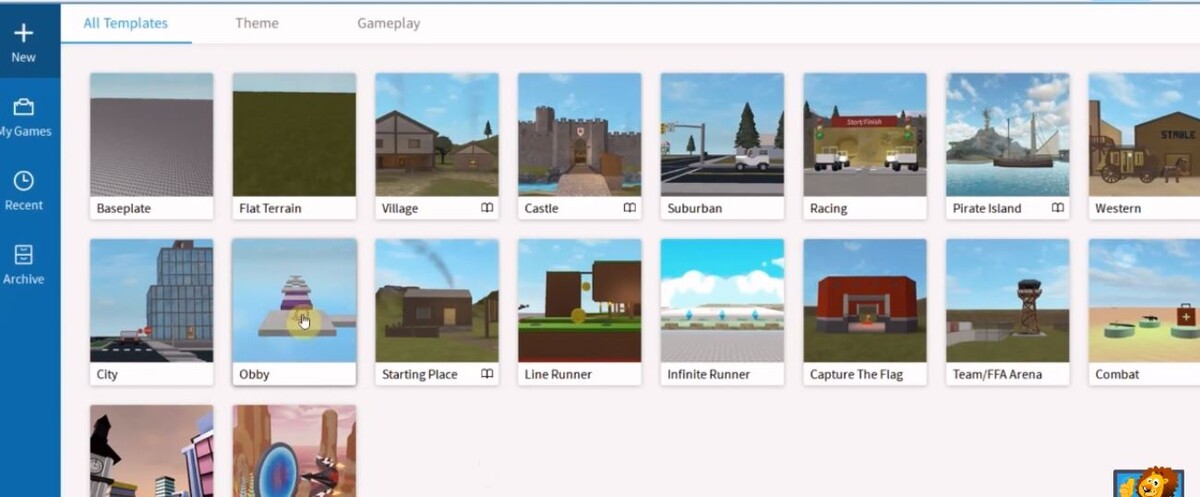Click the Starting Place label text
1200x497 pixels.
coord(419,375)
